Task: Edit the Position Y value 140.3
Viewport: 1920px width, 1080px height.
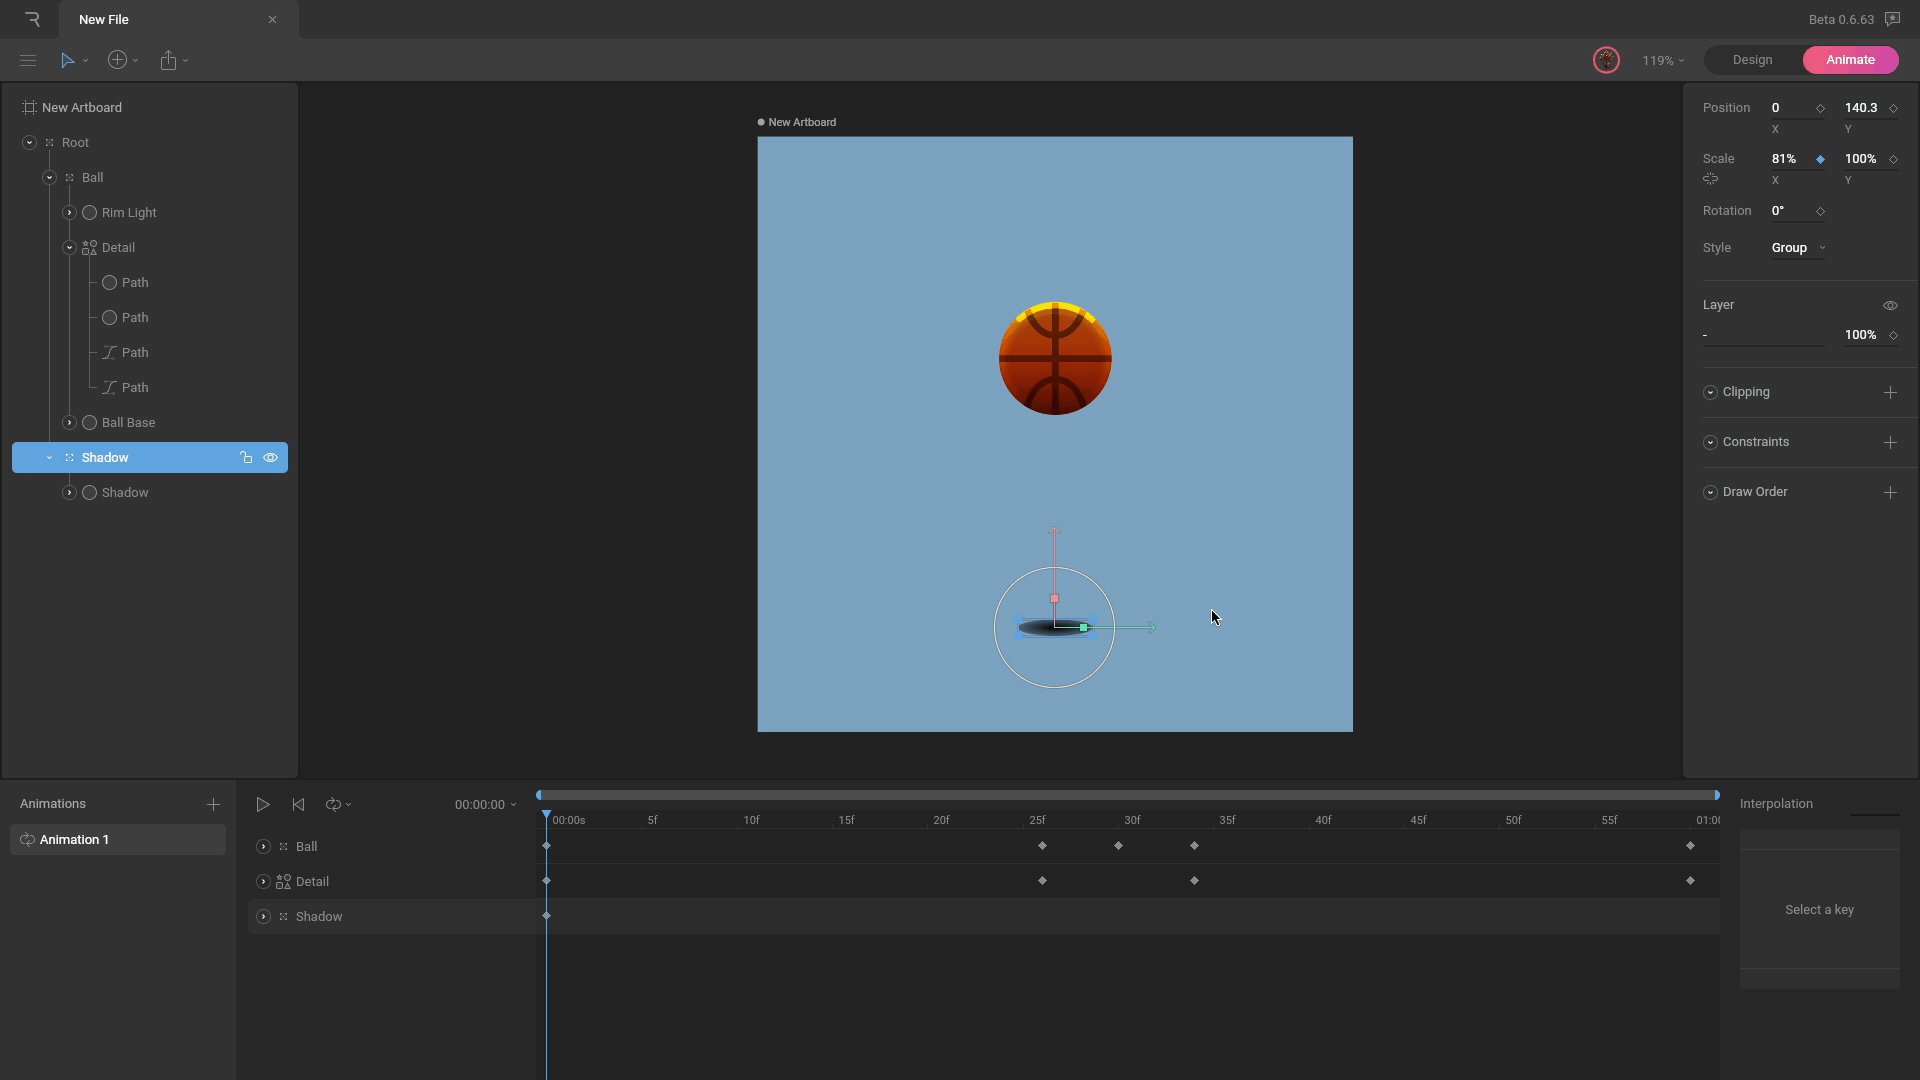Action: (1861, 108)
